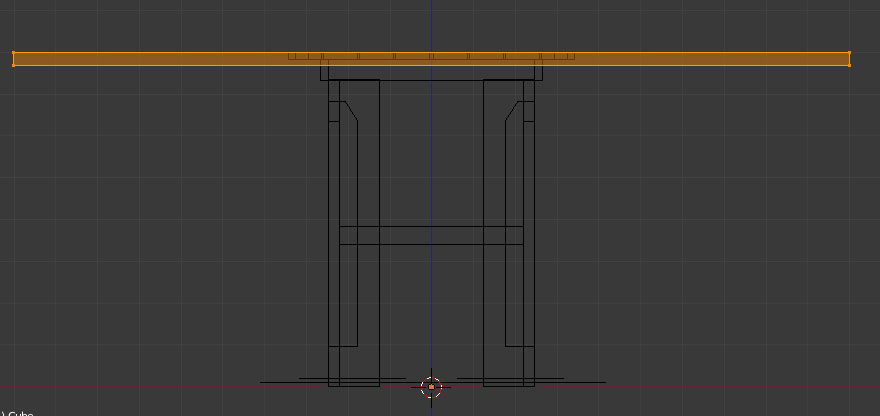Screen dimensions: 880x416
Task: Select the horizontal crossbar between the legs
Action: [x=431, y=235]
